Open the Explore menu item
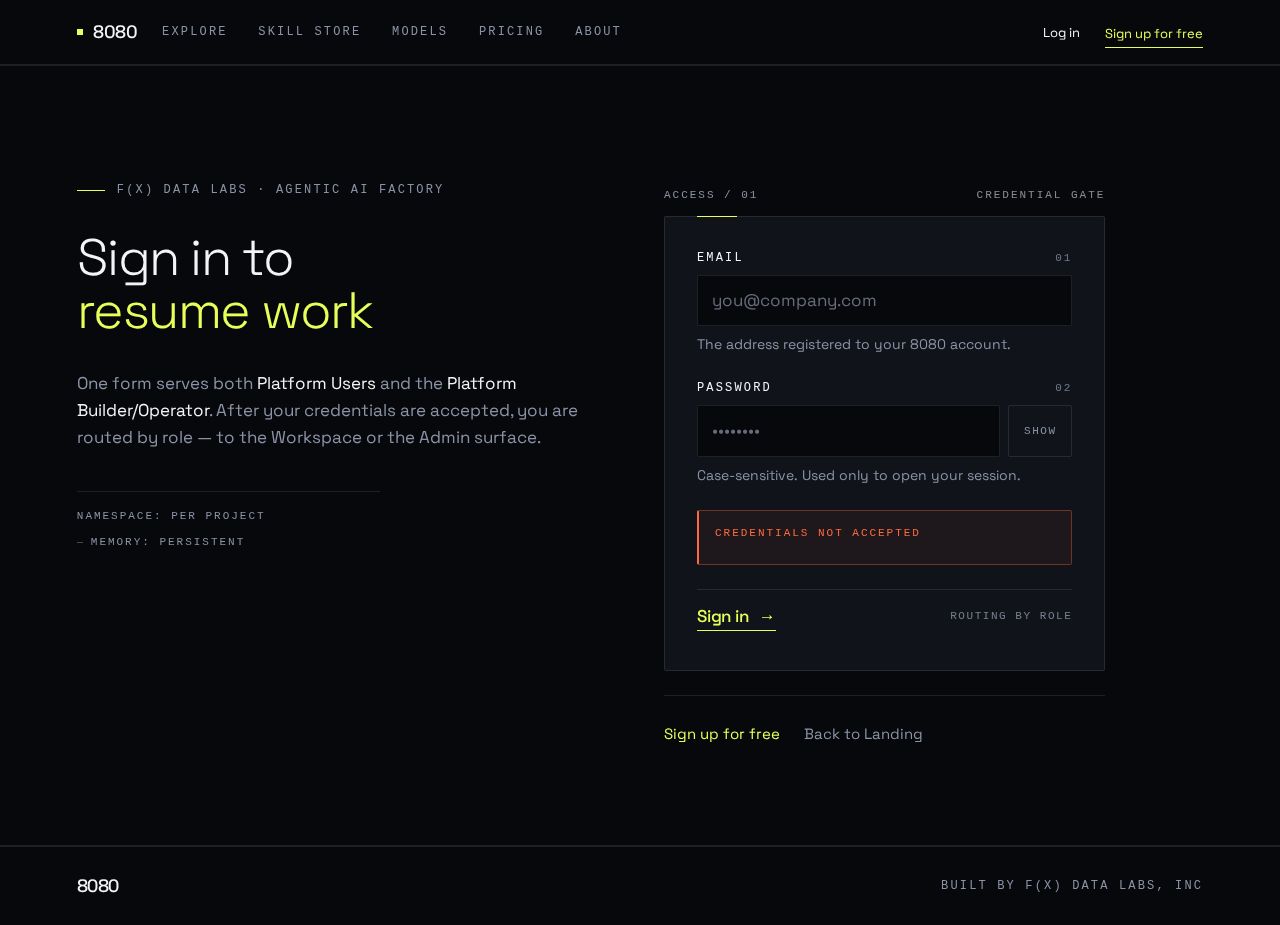This screenshot has width=1280, height=925. point(195,32)
